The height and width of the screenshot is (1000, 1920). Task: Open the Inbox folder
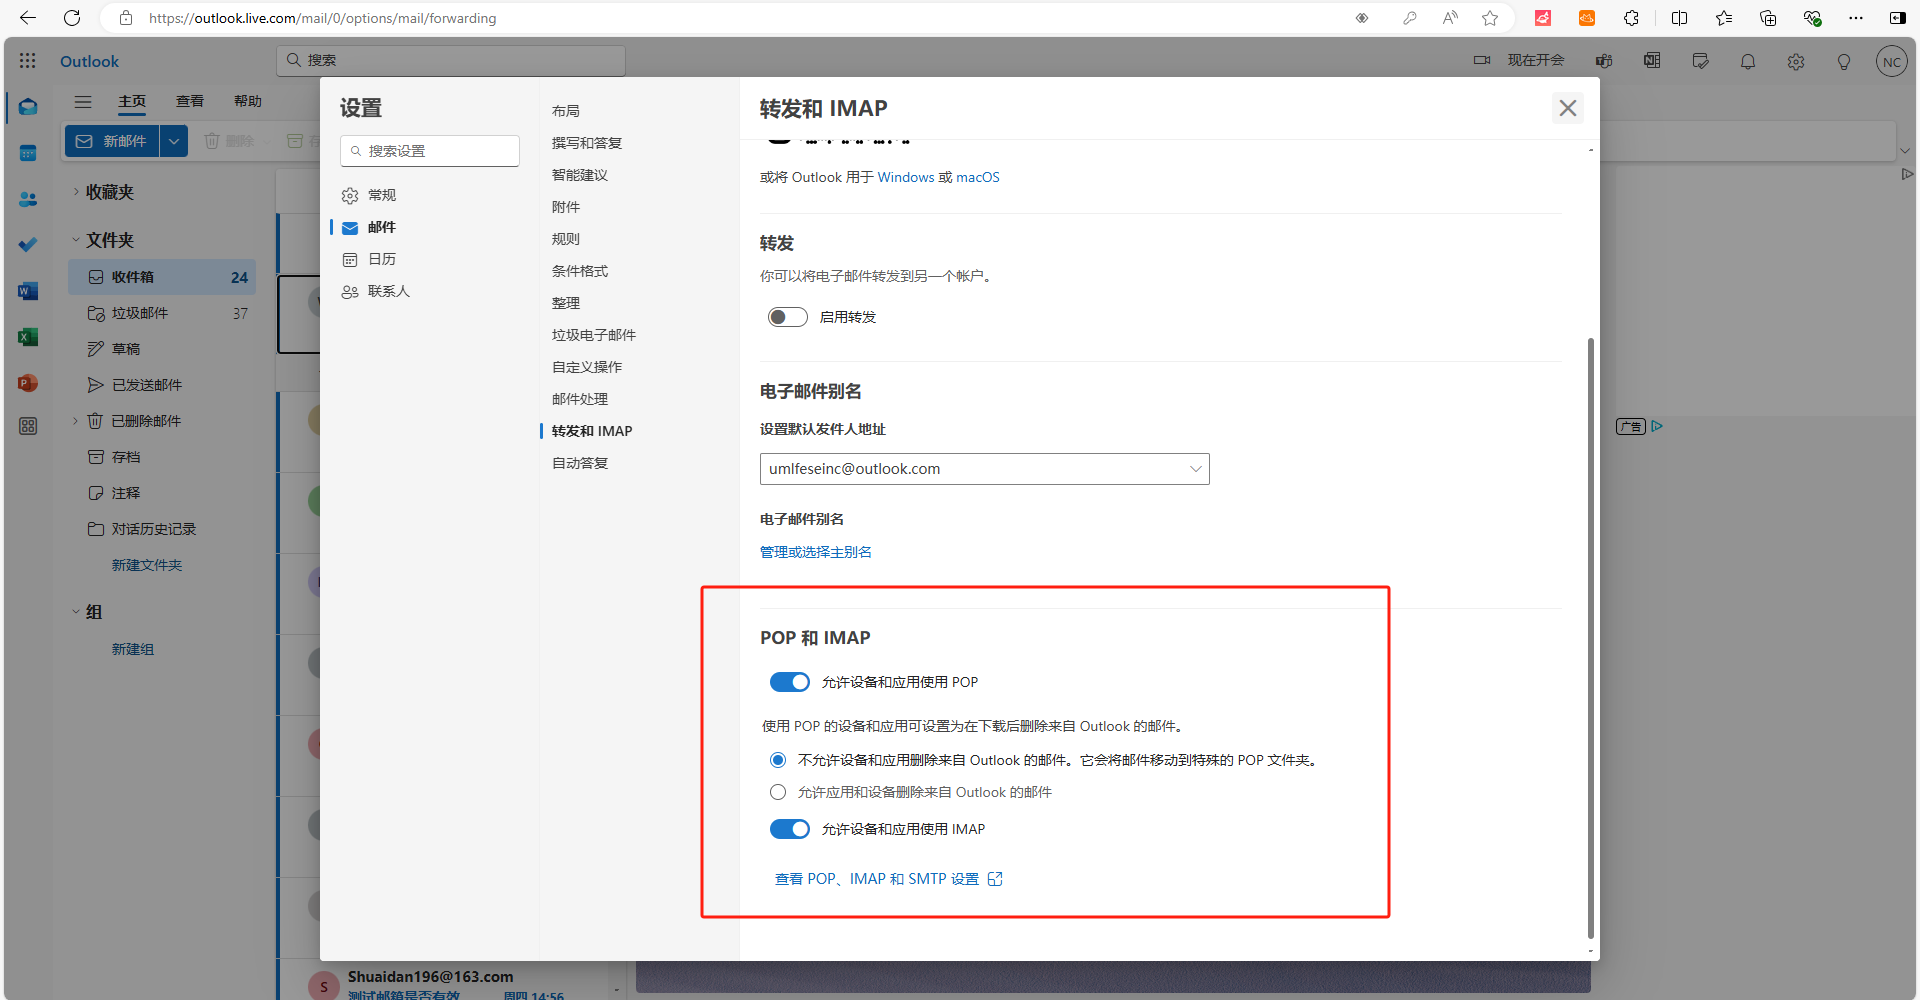[x=162, y=277]
